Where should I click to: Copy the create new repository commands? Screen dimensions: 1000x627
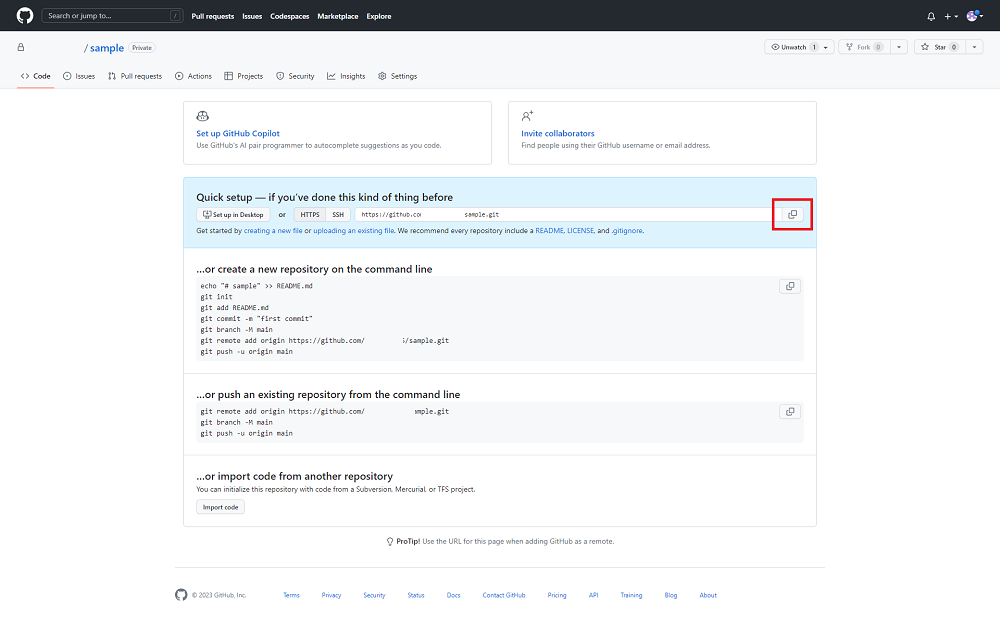tap(790, 286)
